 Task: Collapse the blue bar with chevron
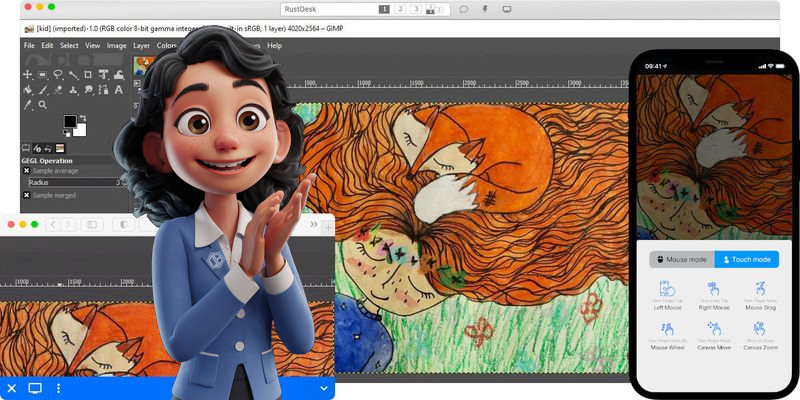[x=323, y=388]
